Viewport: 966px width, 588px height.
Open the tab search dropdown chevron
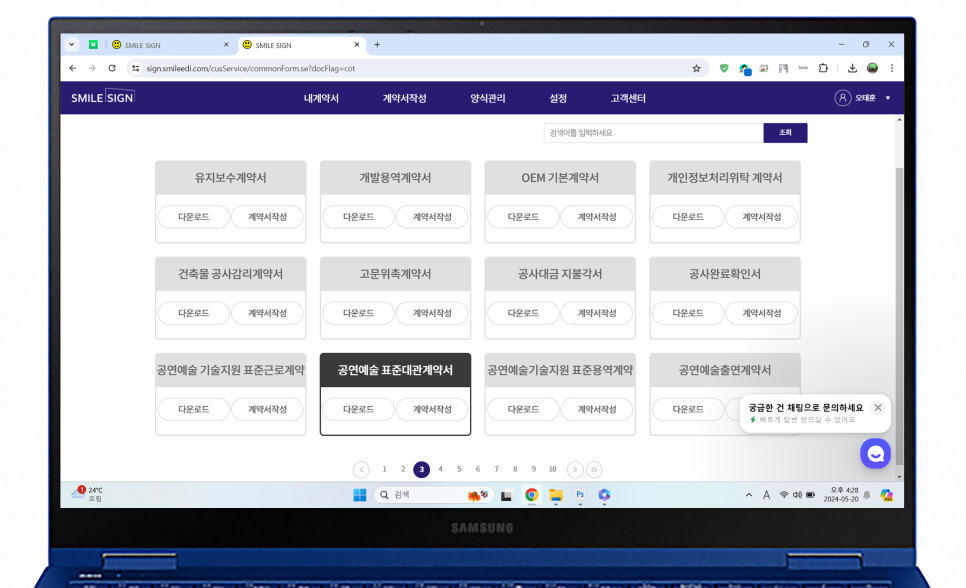(x=71, y=44)
